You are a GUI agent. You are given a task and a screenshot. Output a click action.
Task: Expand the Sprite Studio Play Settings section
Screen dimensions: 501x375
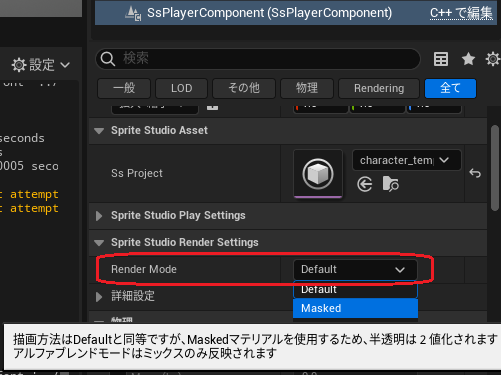pyautogui.click(x=99, y=216)
